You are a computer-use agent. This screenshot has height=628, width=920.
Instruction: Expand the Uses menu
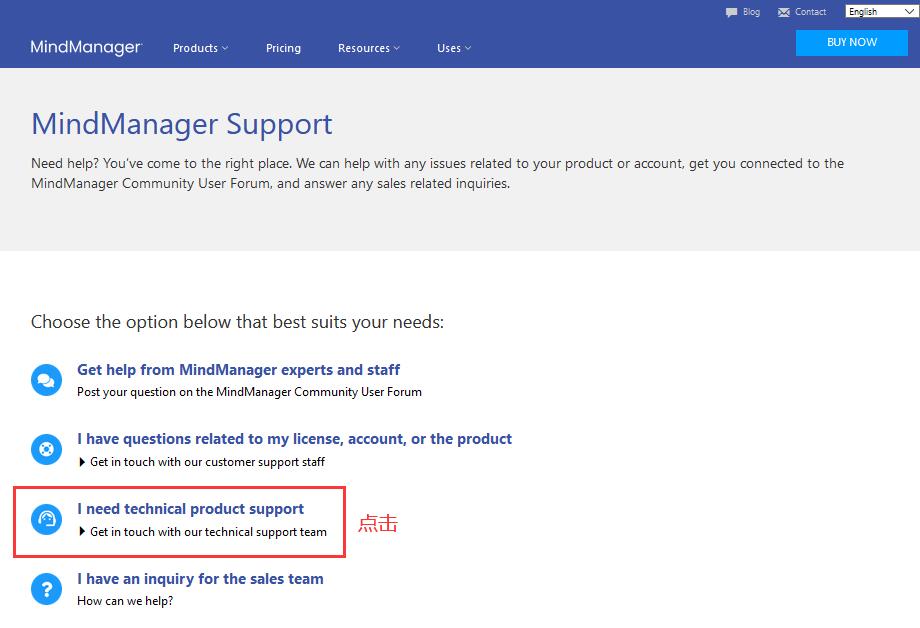pos(453,48)
